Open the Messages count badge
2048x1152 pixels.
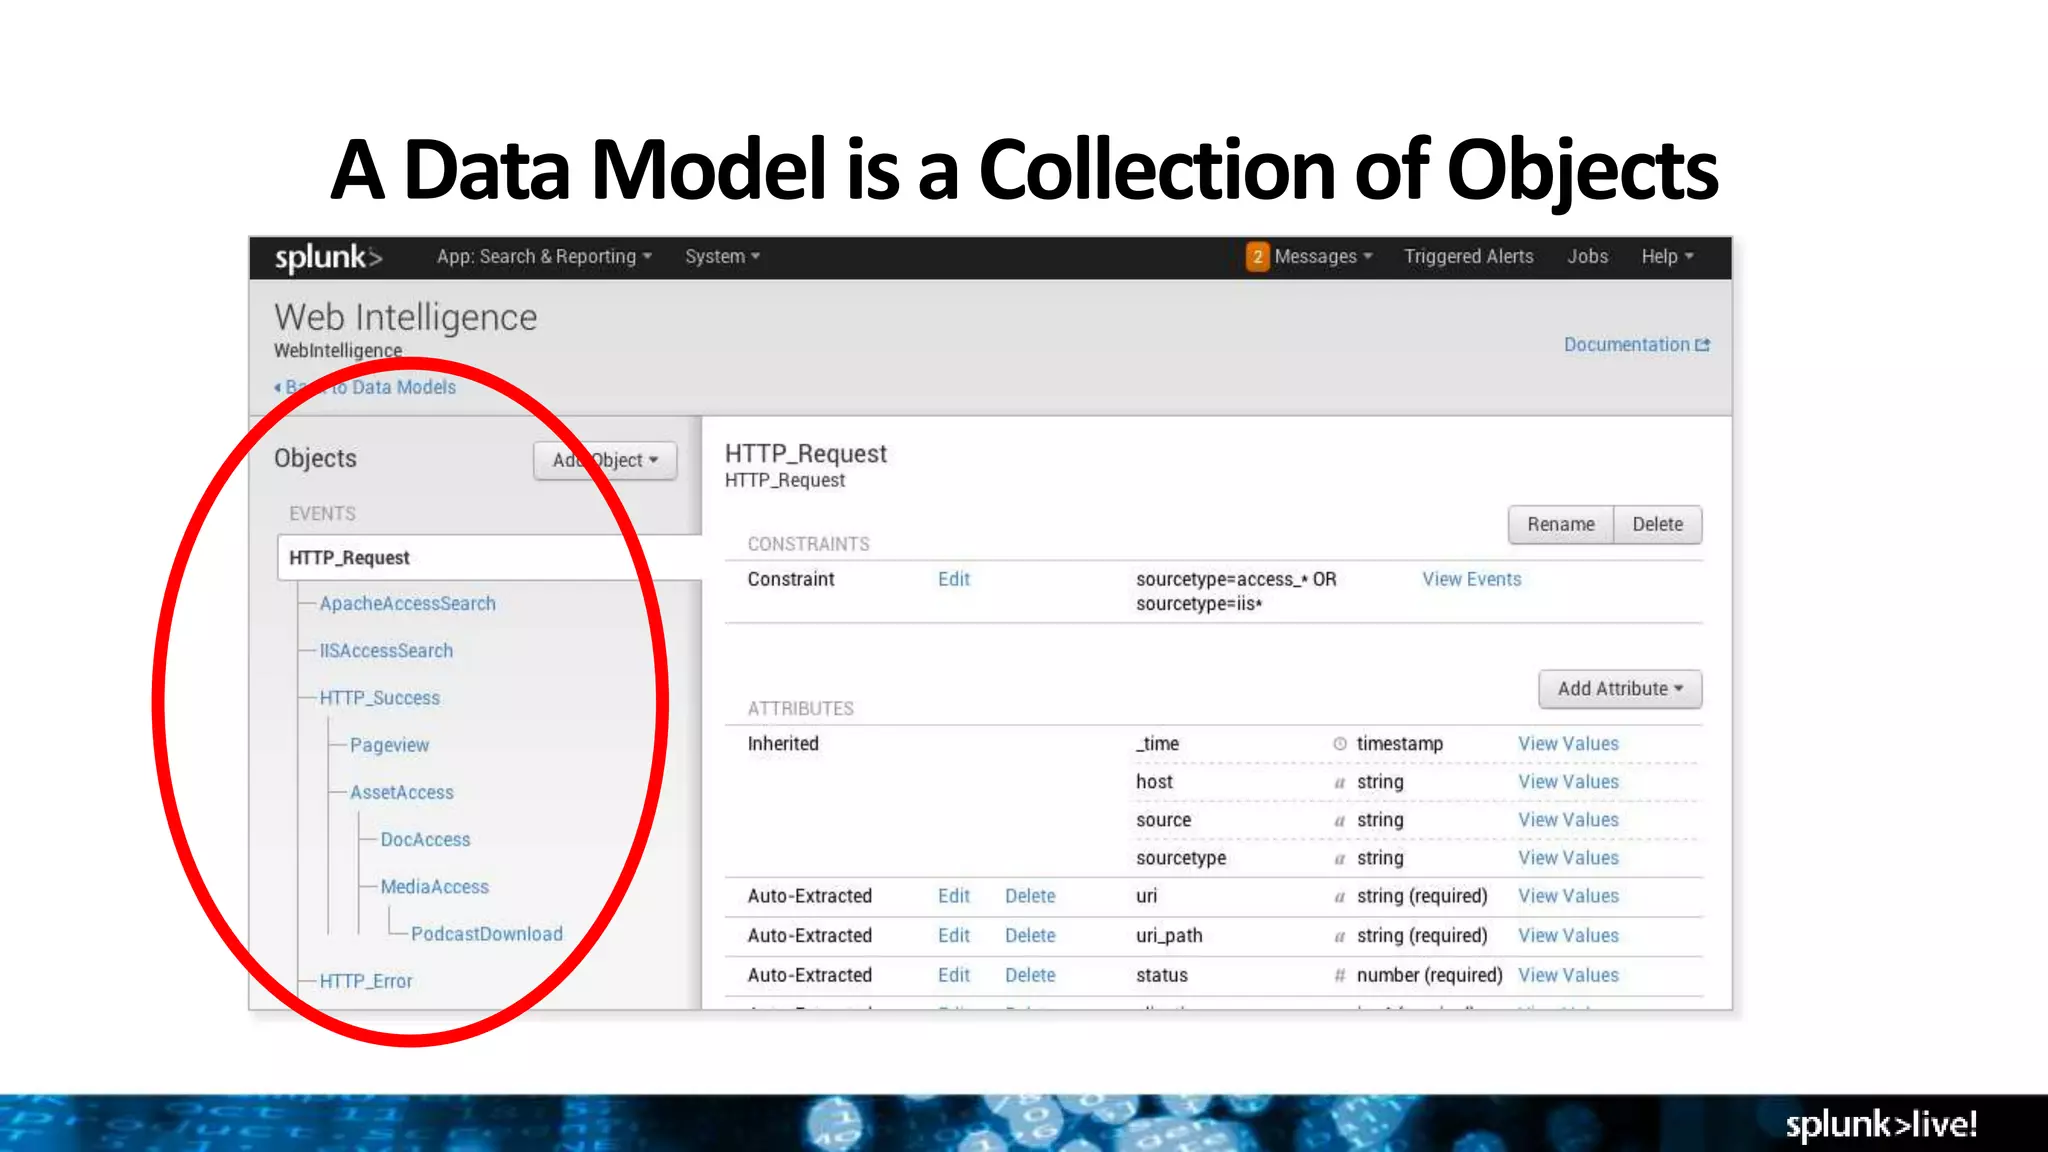(x=1257, y=257)
